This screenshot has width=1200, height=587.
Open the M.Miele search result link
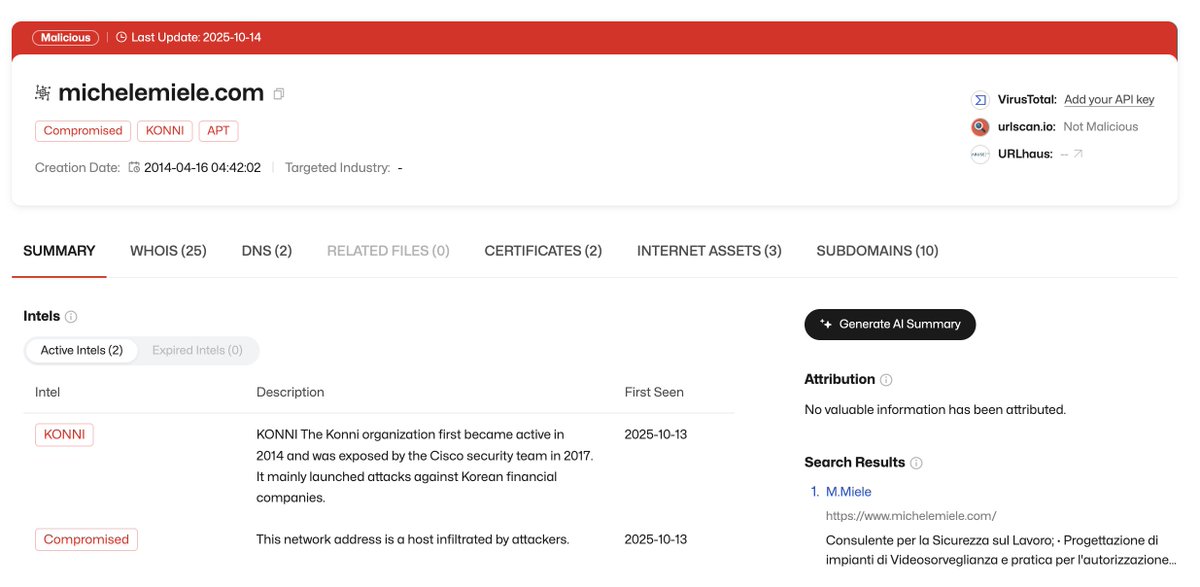[x=848, y=492]
